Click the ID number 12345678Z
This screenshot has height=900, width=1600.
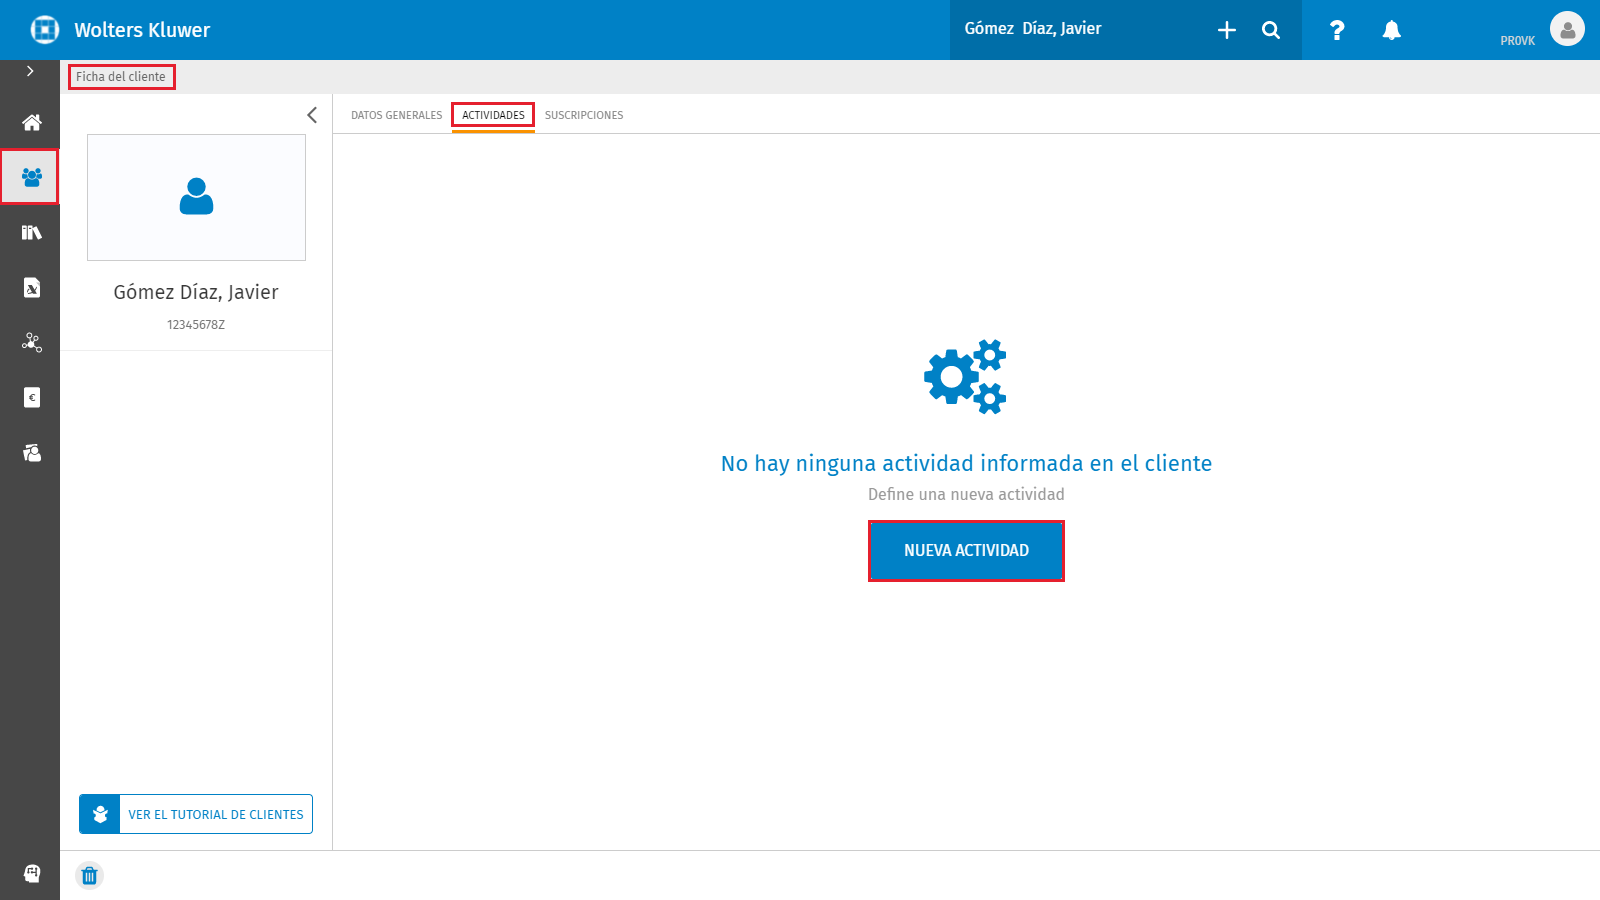196,325
